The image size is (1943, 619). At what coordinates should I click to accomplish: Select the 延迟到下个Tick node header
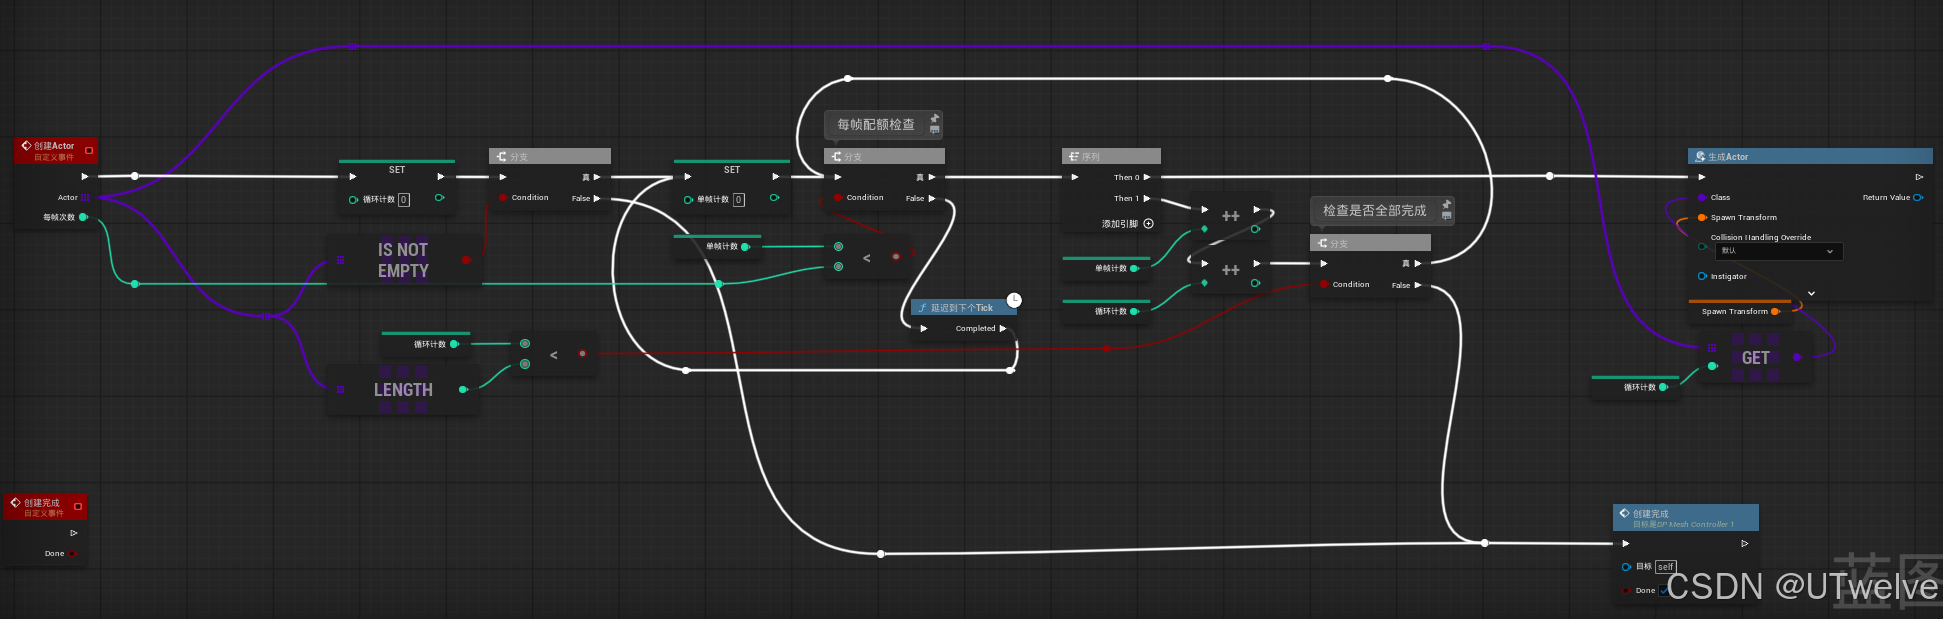(964, 308)
